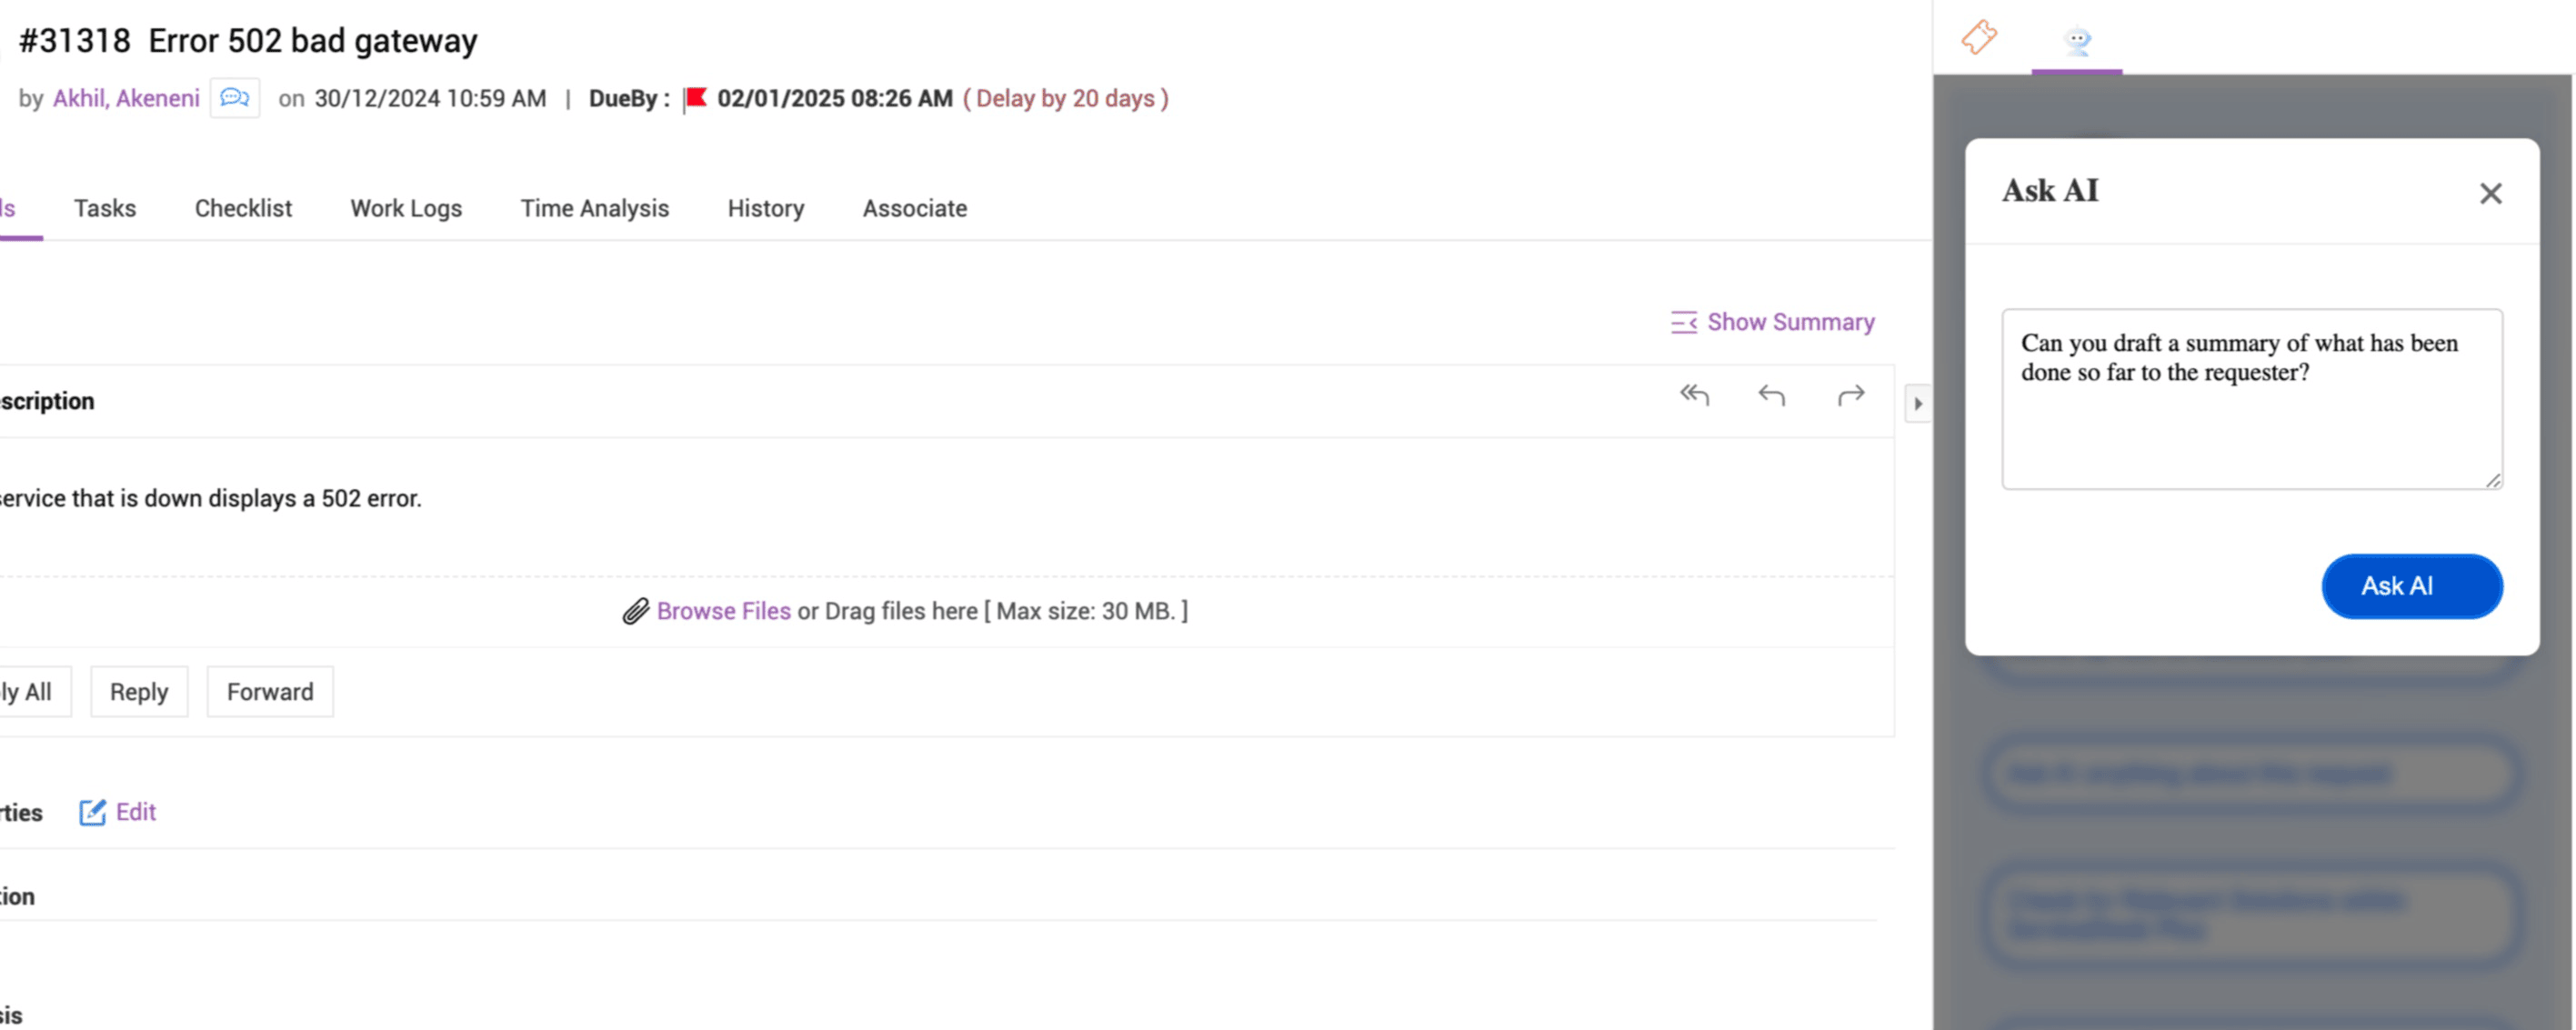
Task: Switch to the orange ticket icon panel
Action: [1979, 38]
